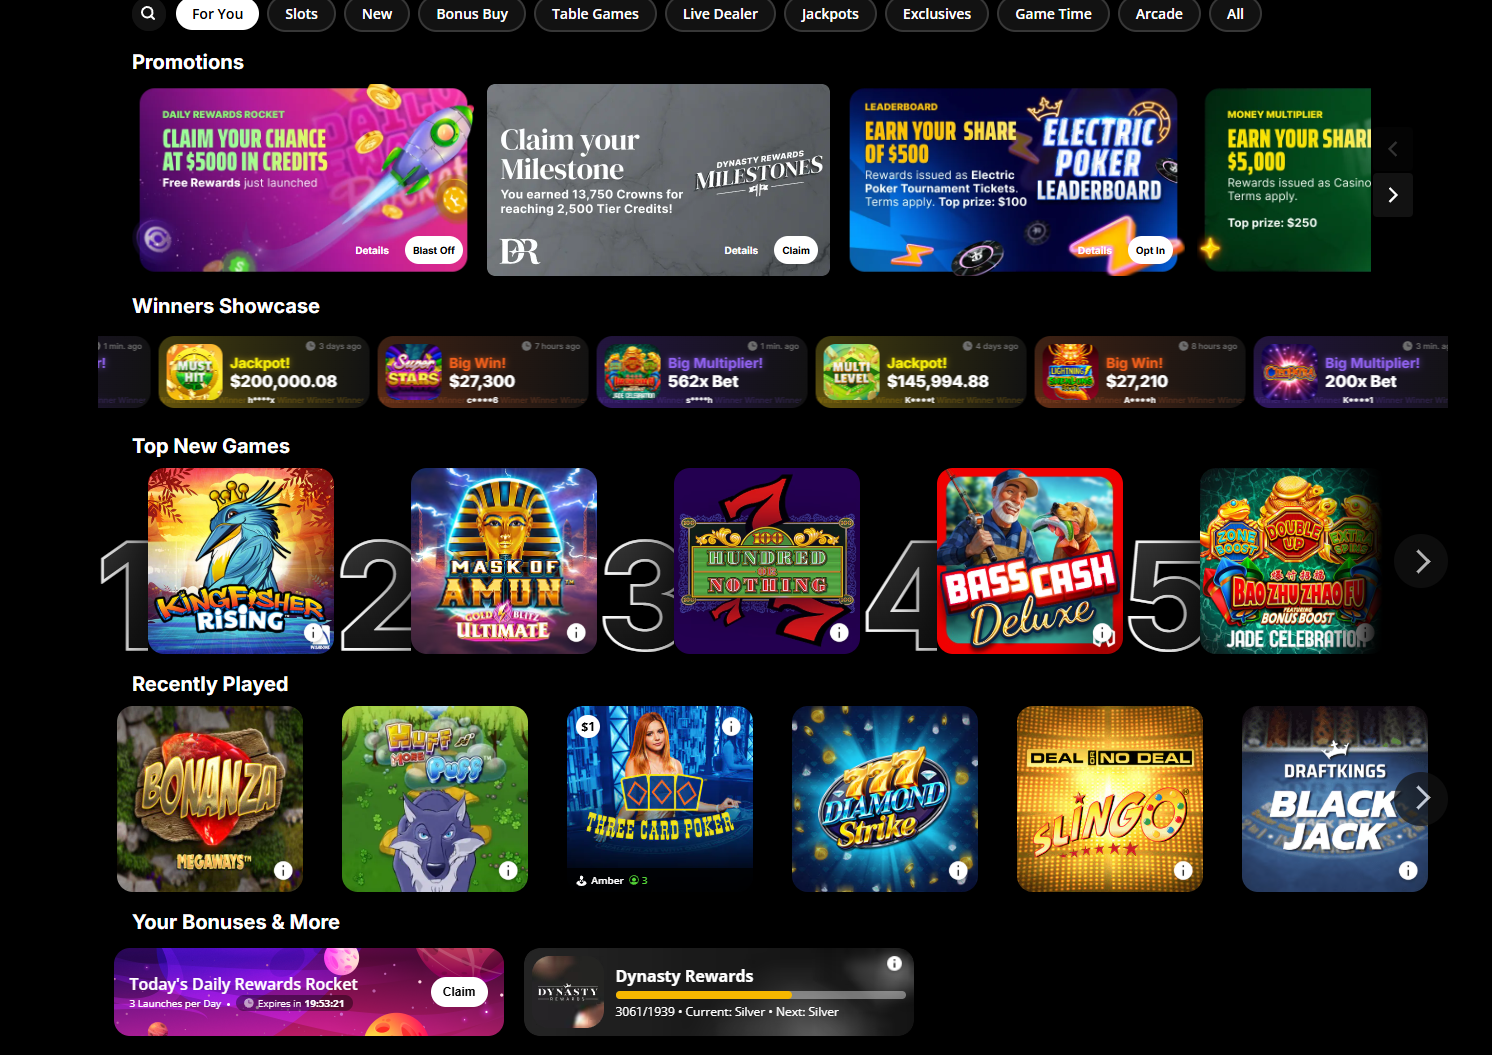Show Dynasty Rewards info icon
1492x1055 pixels.
click(x=894, y=963)
